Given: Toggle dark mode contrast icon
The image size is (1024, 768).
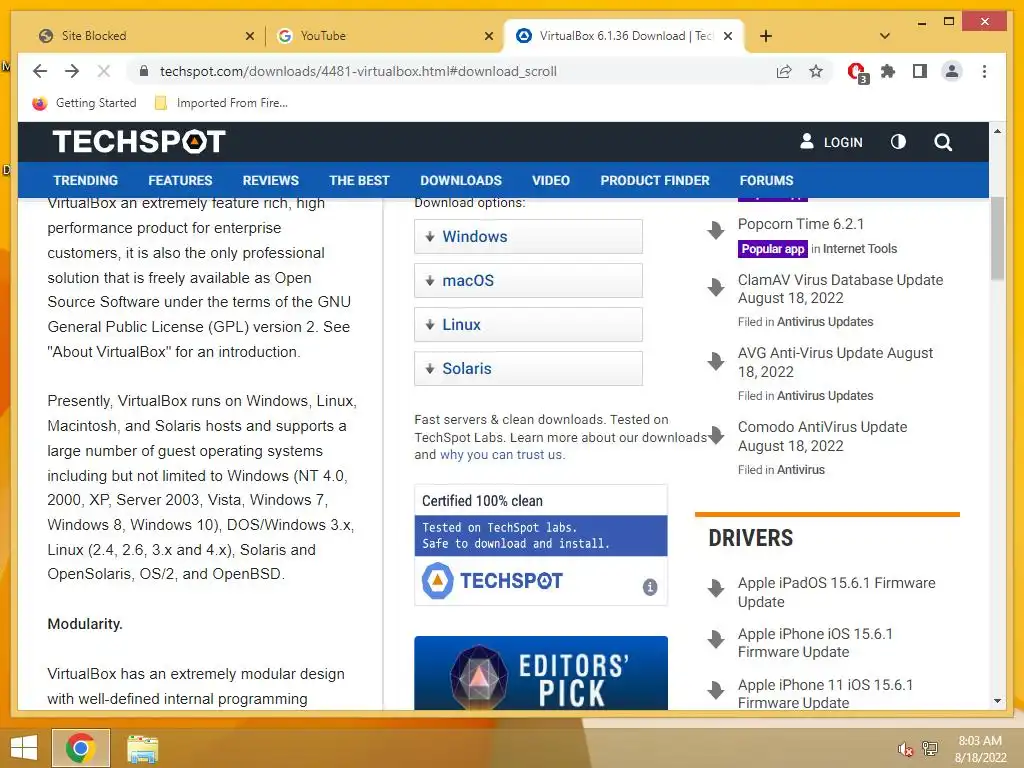Looking at the screenshot, I should tap(899, 142).
